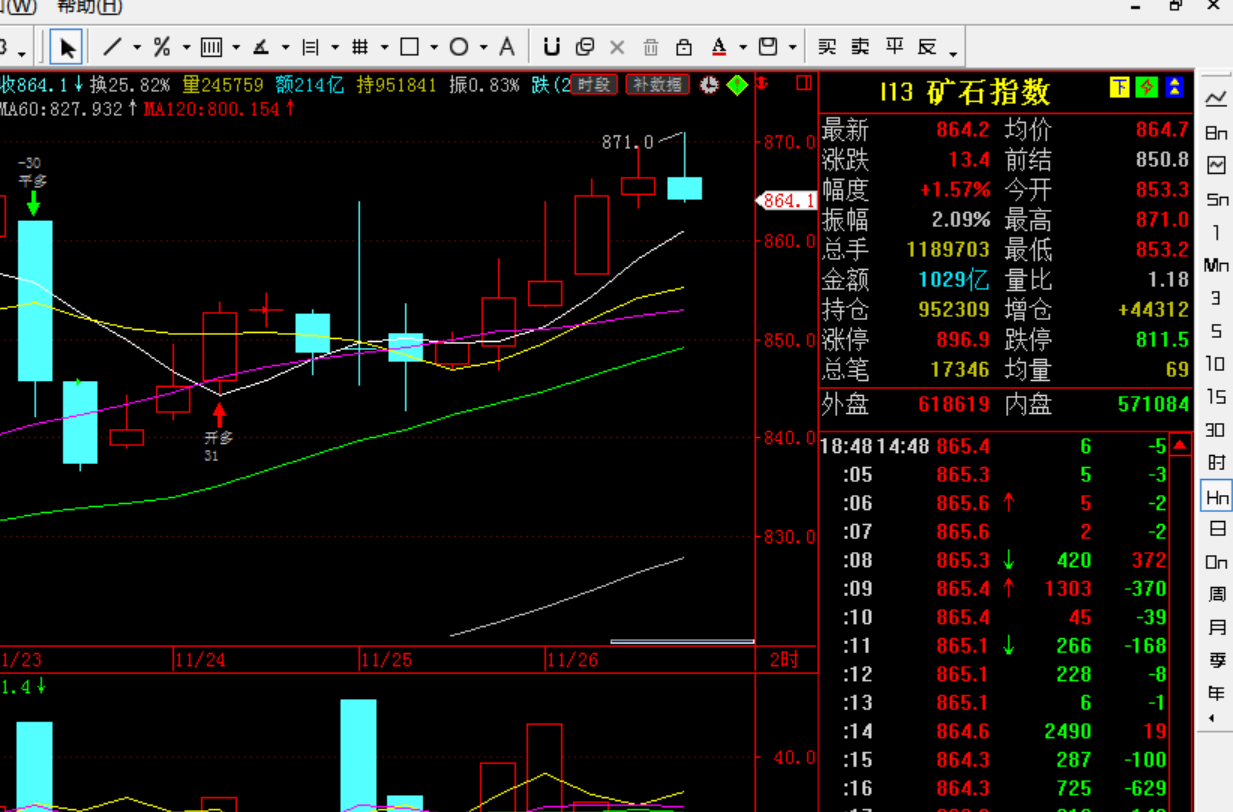Click the 平 (close position) button
The width and height of the screenshot is (1233, 812).
pos(894,46)
